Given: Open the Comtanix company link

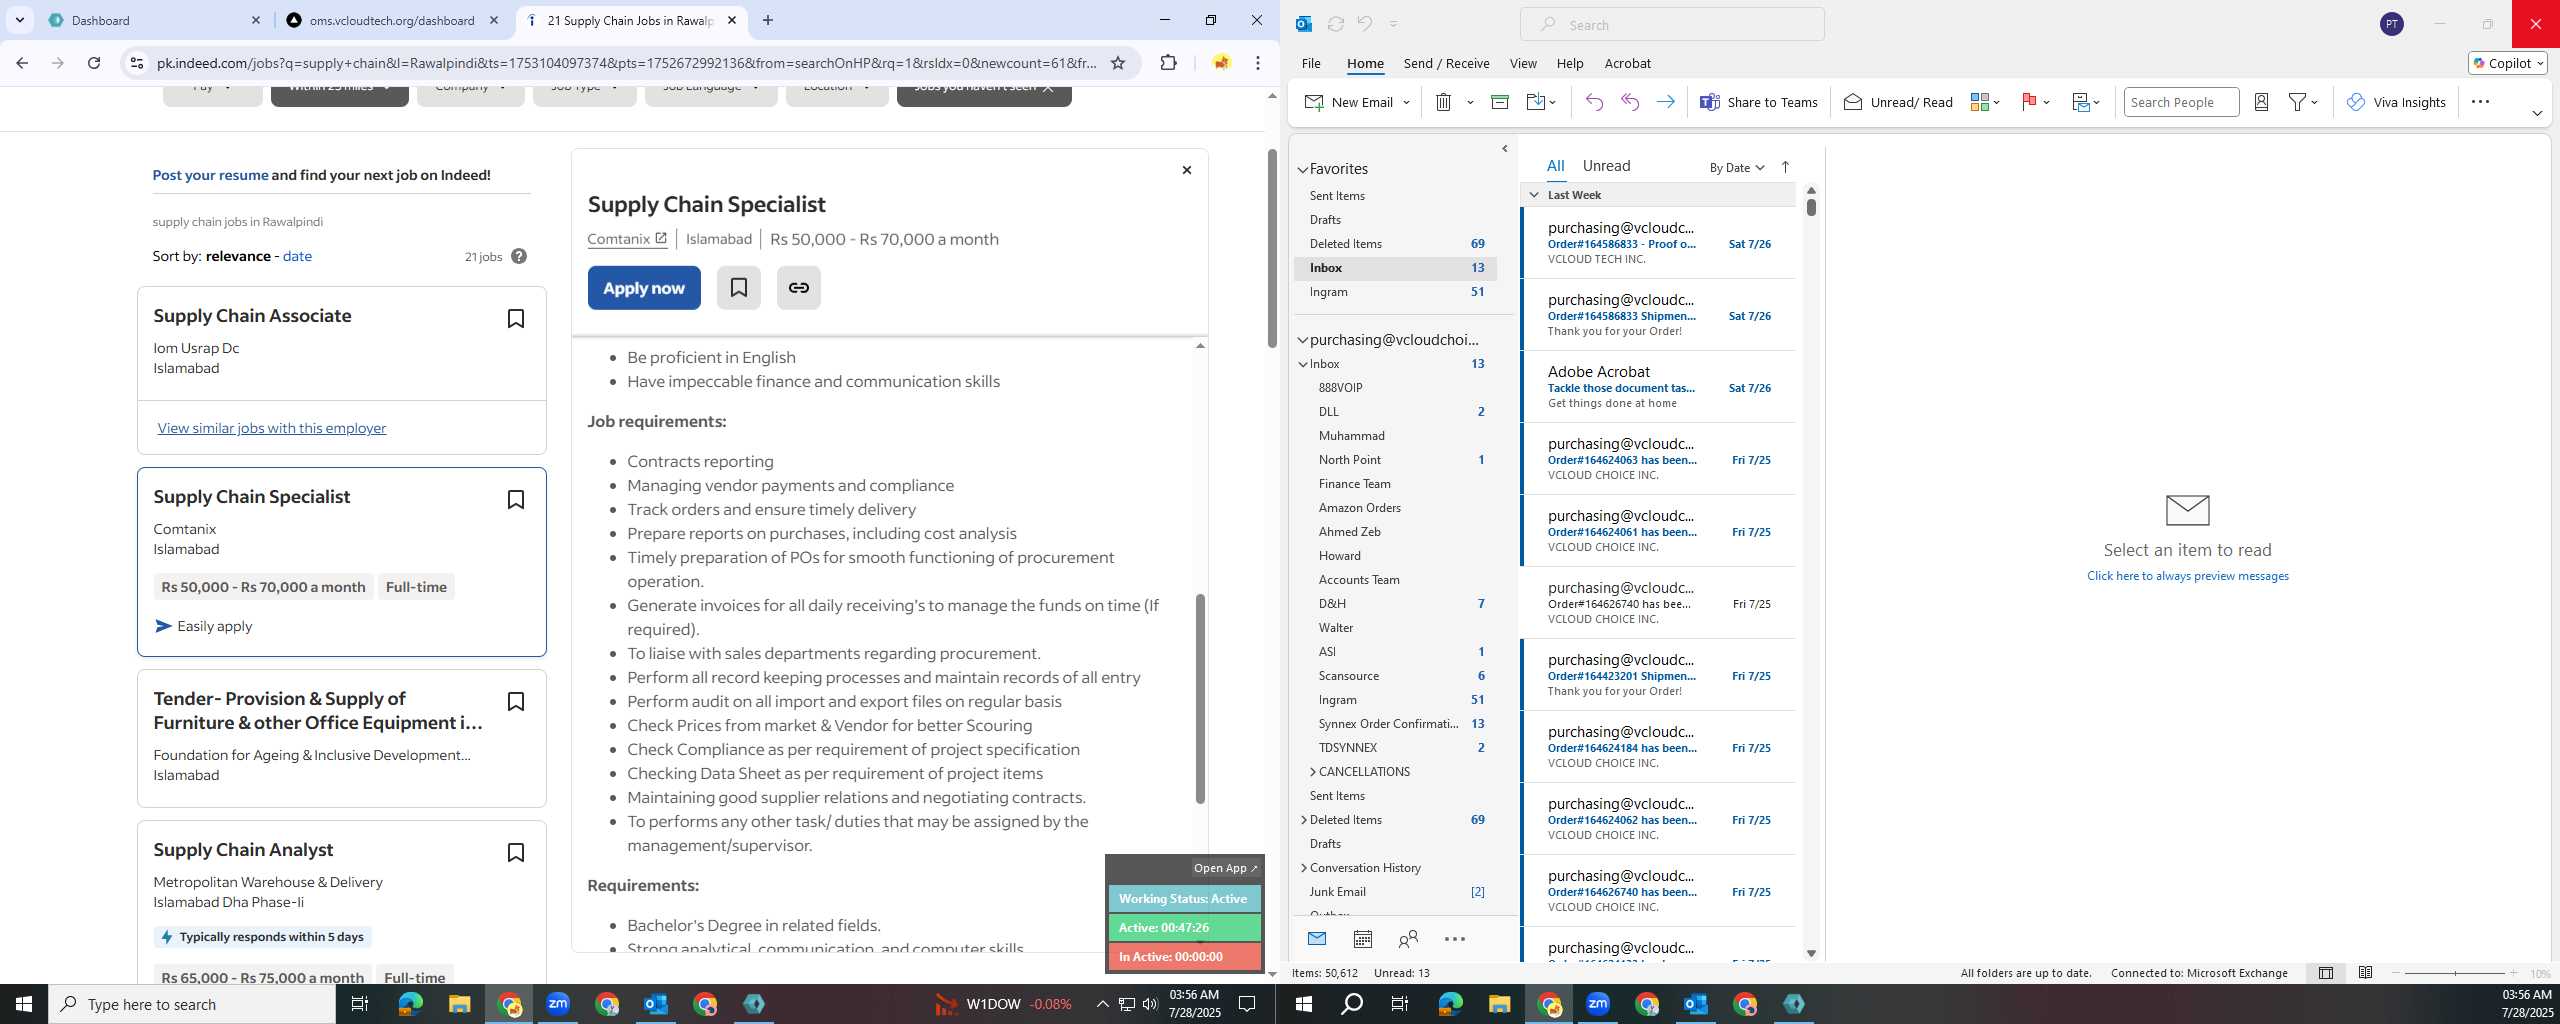Looking at the screenshot, I should click(x=627, y=239).
